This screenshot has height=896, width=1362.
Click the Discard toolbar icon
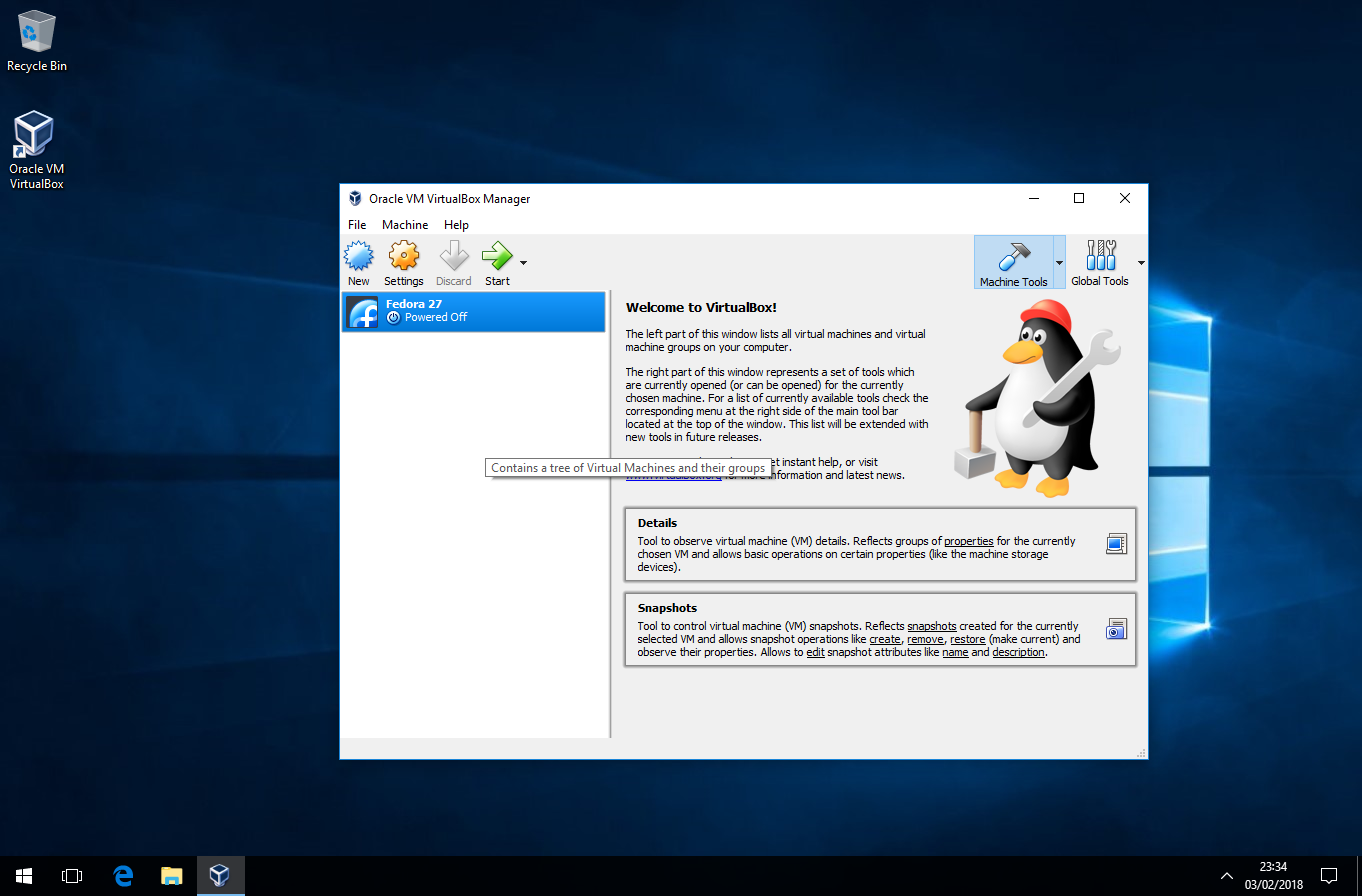click(454, 257)
